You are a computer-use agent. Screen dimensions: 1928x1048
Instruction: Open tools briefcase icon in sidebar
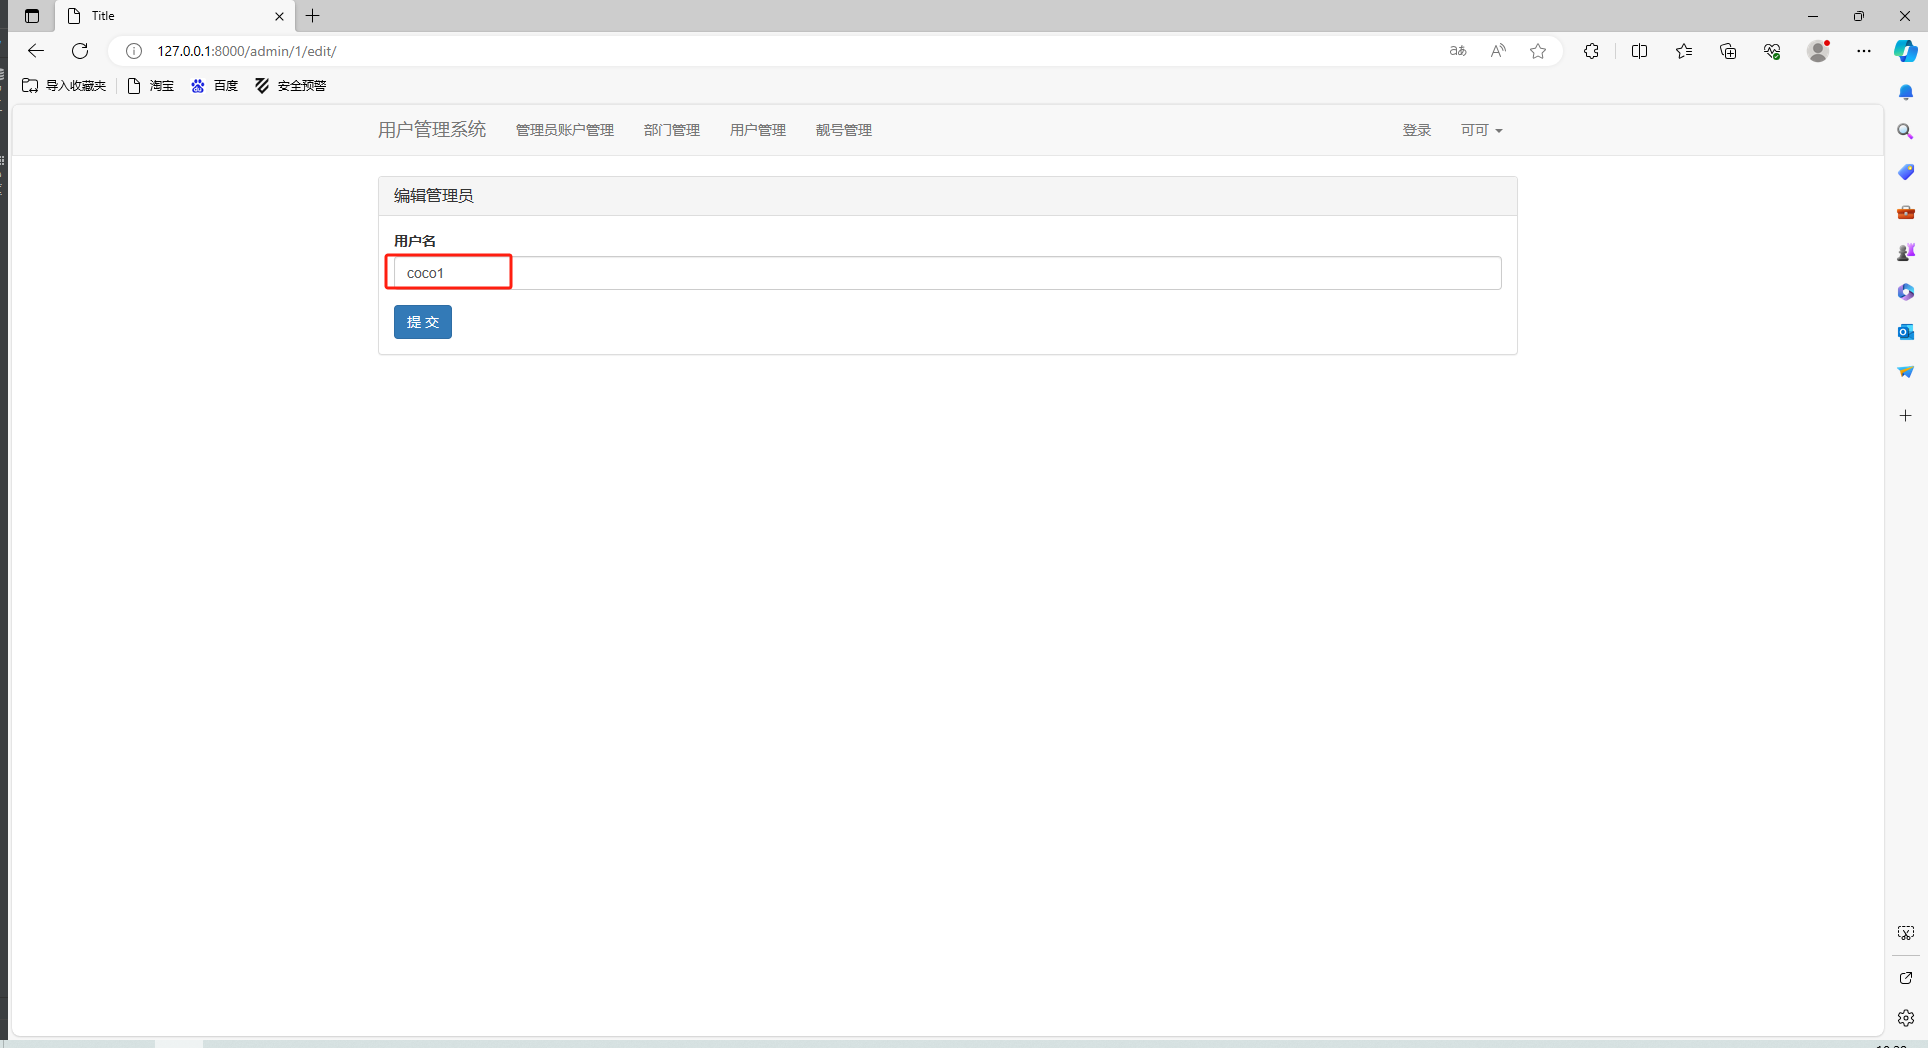[x=1906, y=212]
